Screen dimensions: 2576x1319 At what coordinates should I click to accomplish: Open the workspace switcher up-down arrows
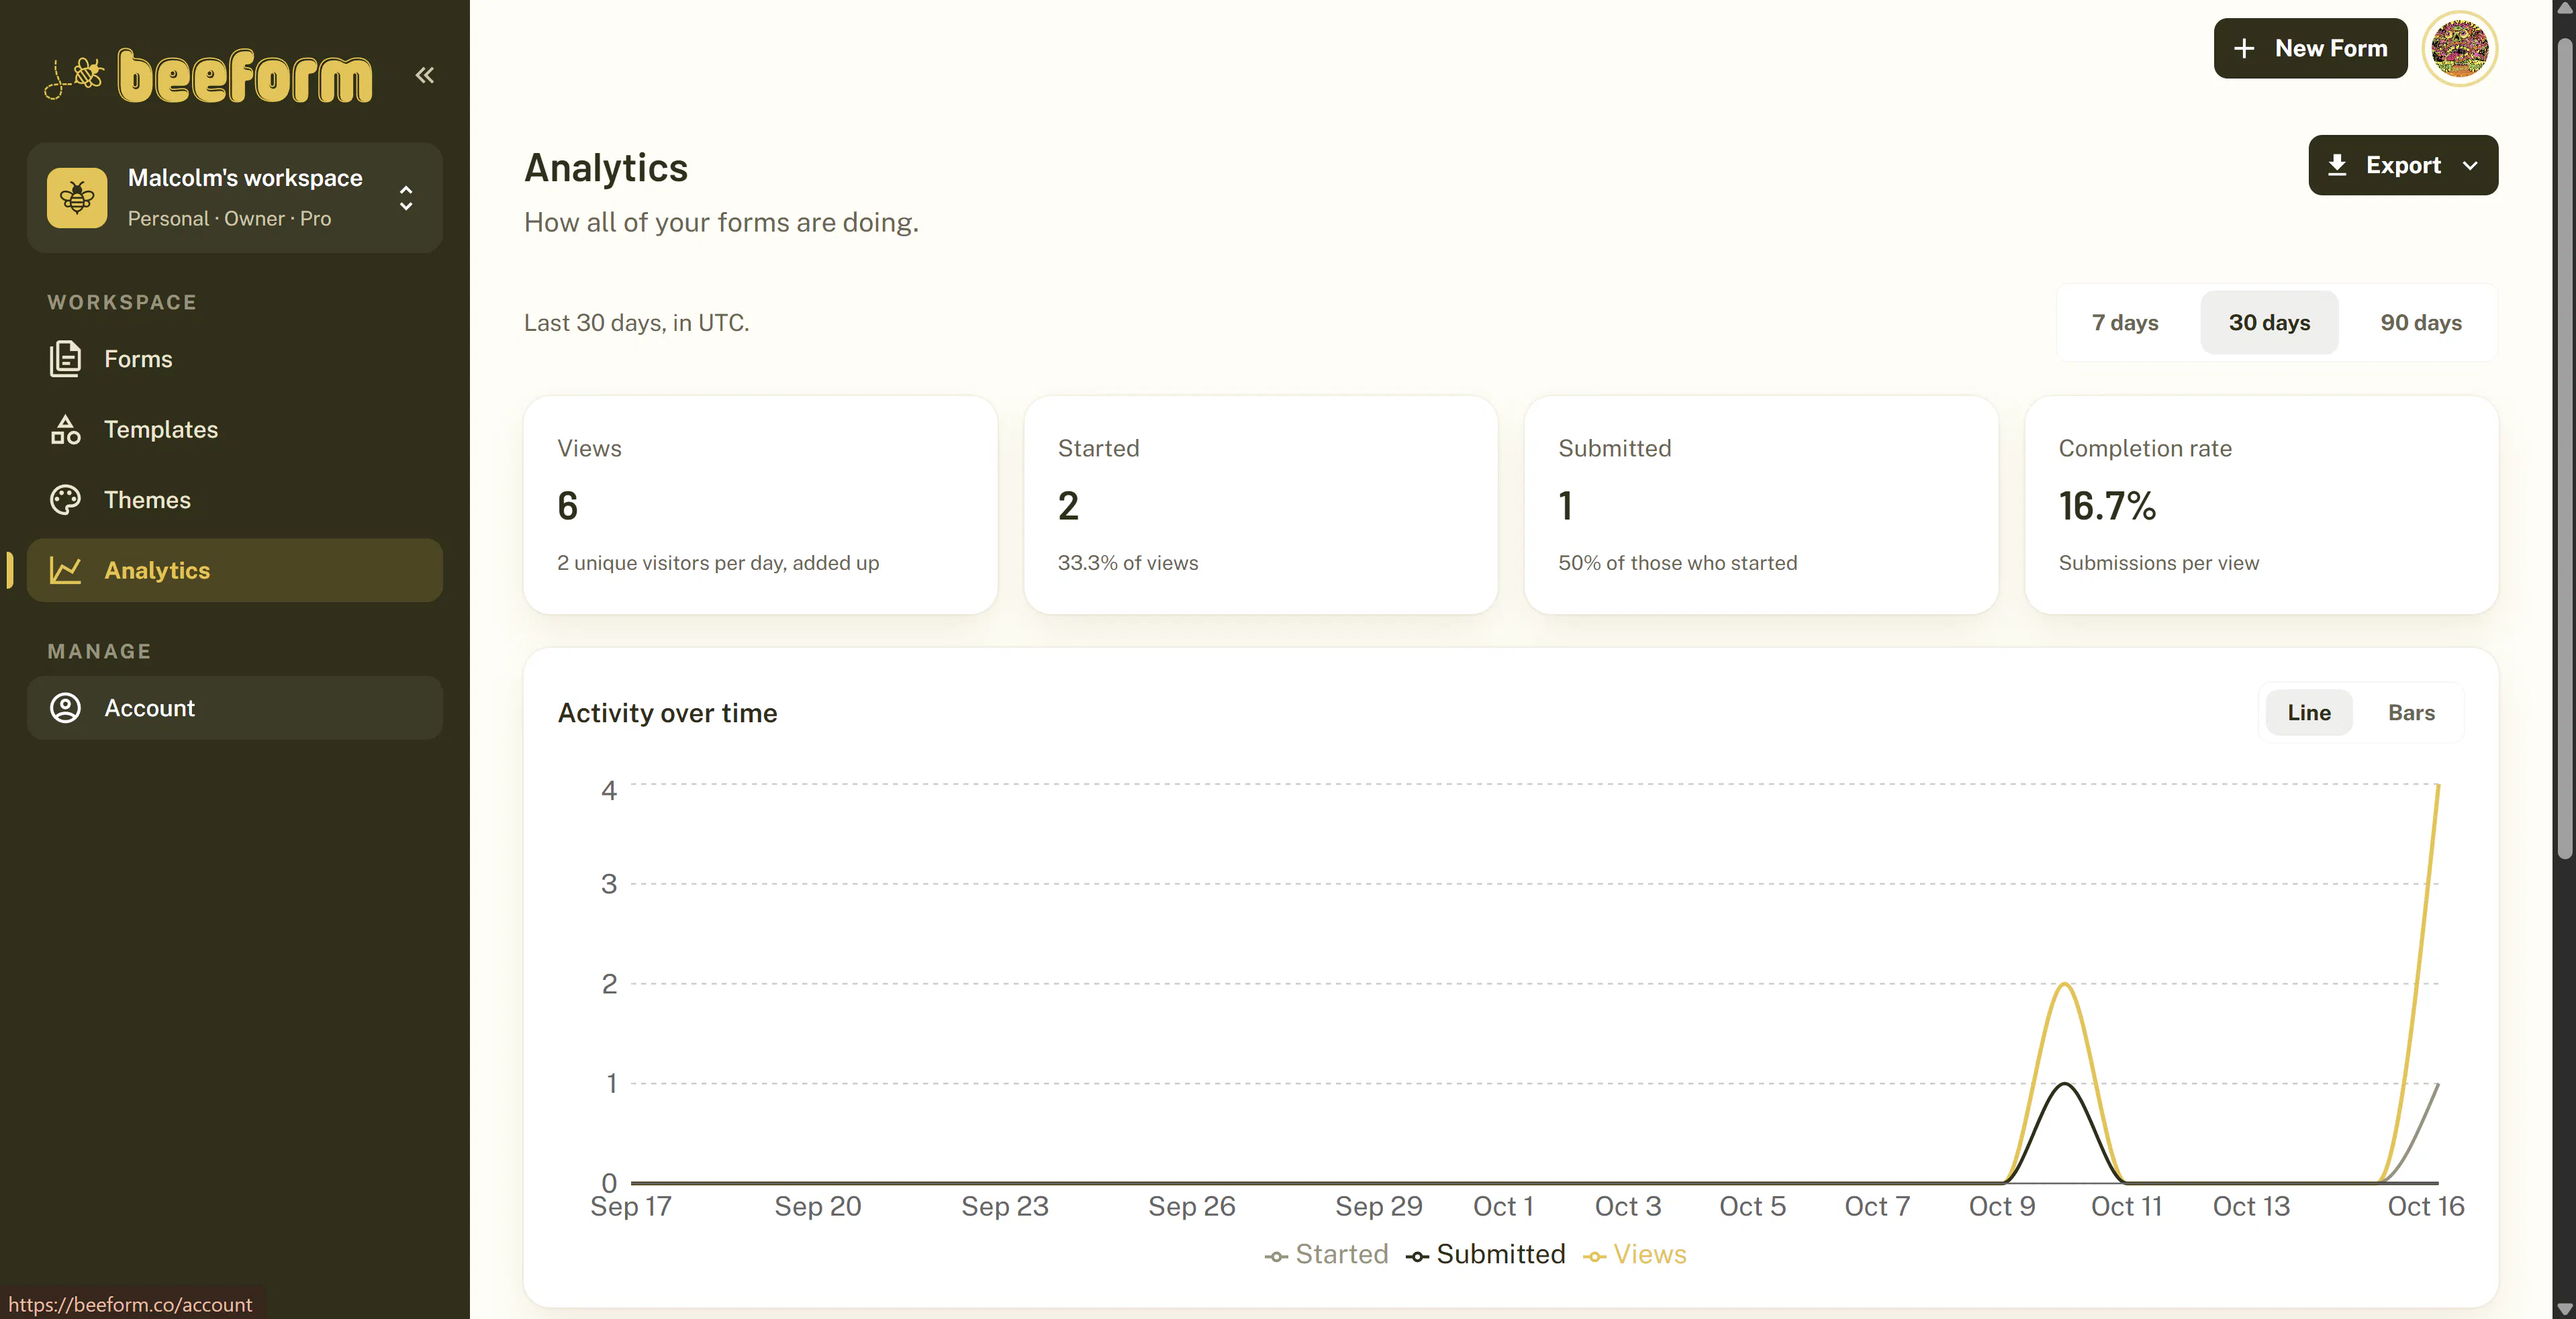point(406,197)
